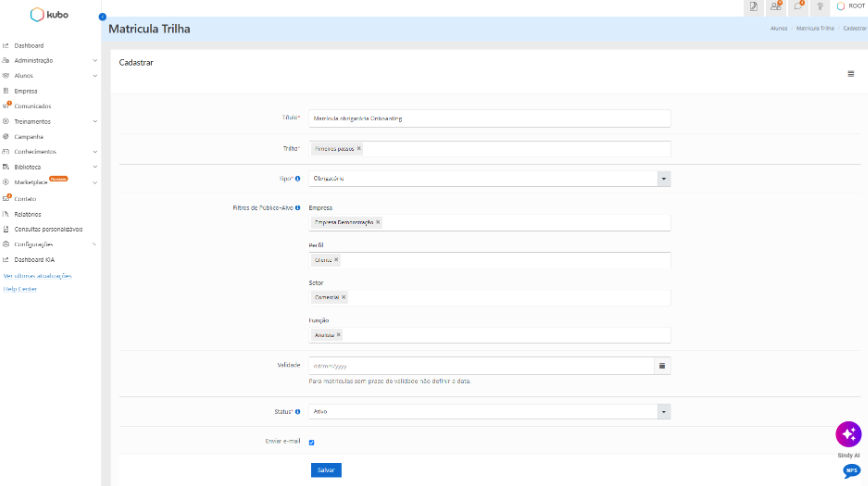The height and width of the screenshot is (486, 868).
Task: Go to Relatórios in the sidebar
Action: [28, 214]
